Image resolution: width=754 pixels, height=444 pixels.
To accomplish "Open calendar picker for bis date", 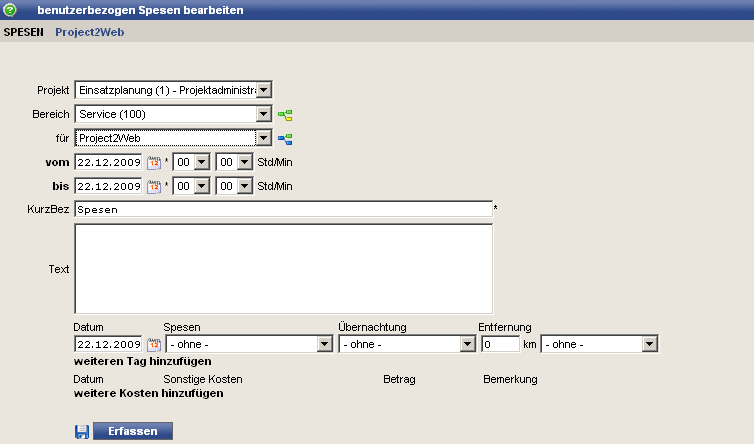I will pyautogui.click(x=154, y=186).
